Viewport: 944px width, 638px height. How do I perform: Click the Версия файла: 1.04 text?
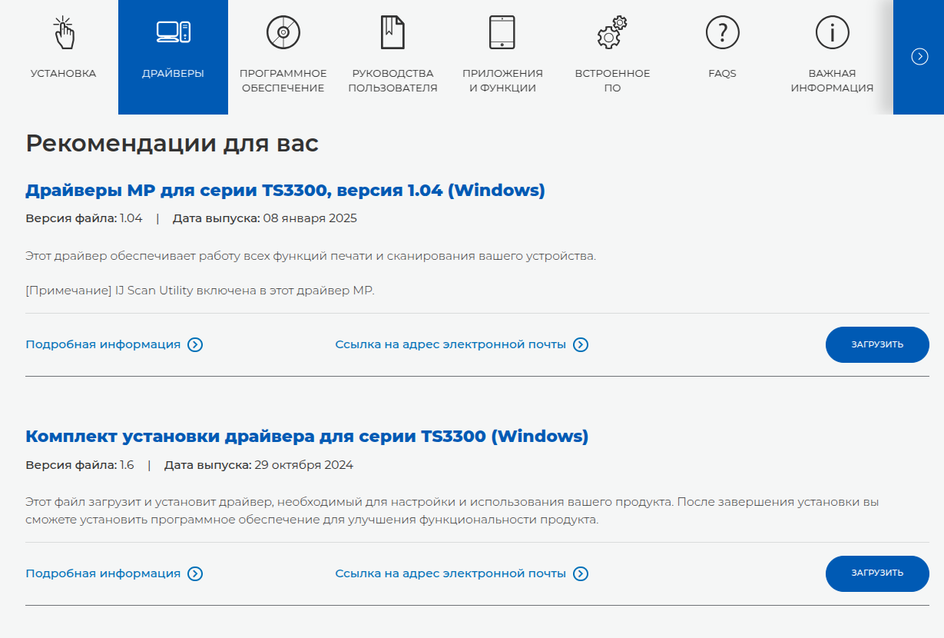84,218
